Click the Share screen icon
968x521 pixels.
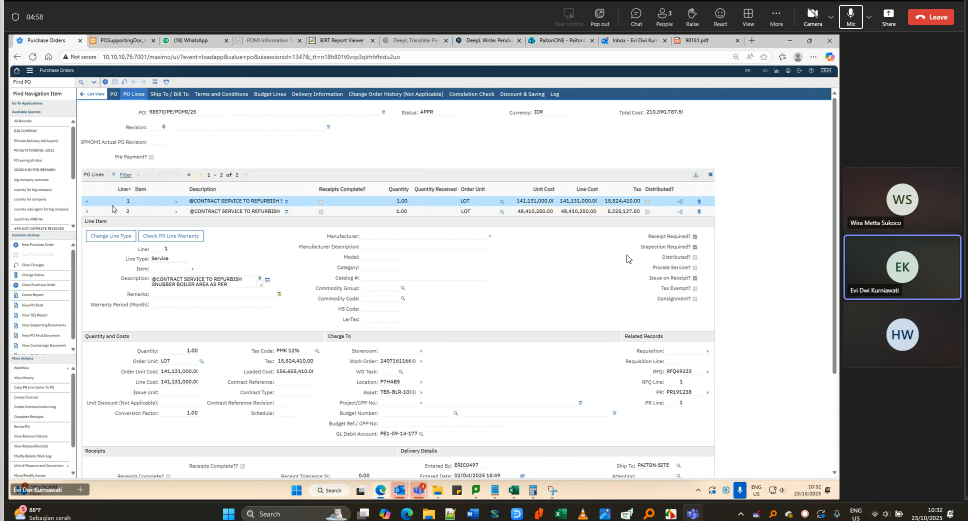pos(888,16)
